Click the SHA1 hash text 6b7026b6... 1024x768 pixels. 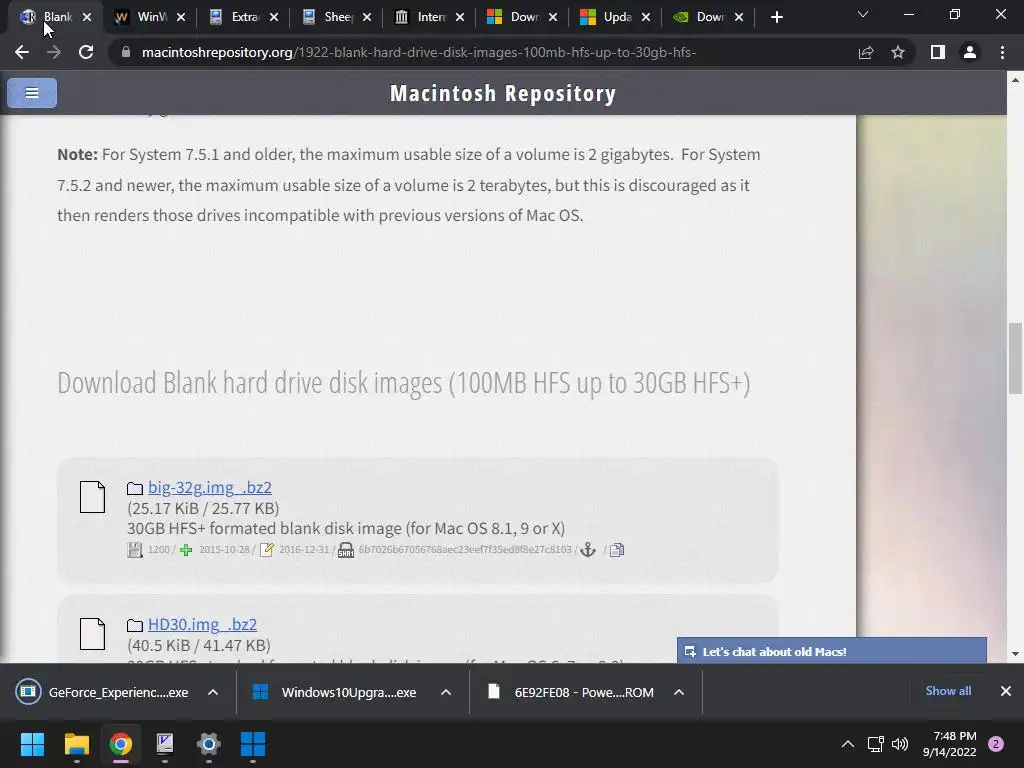click(465, 550)
